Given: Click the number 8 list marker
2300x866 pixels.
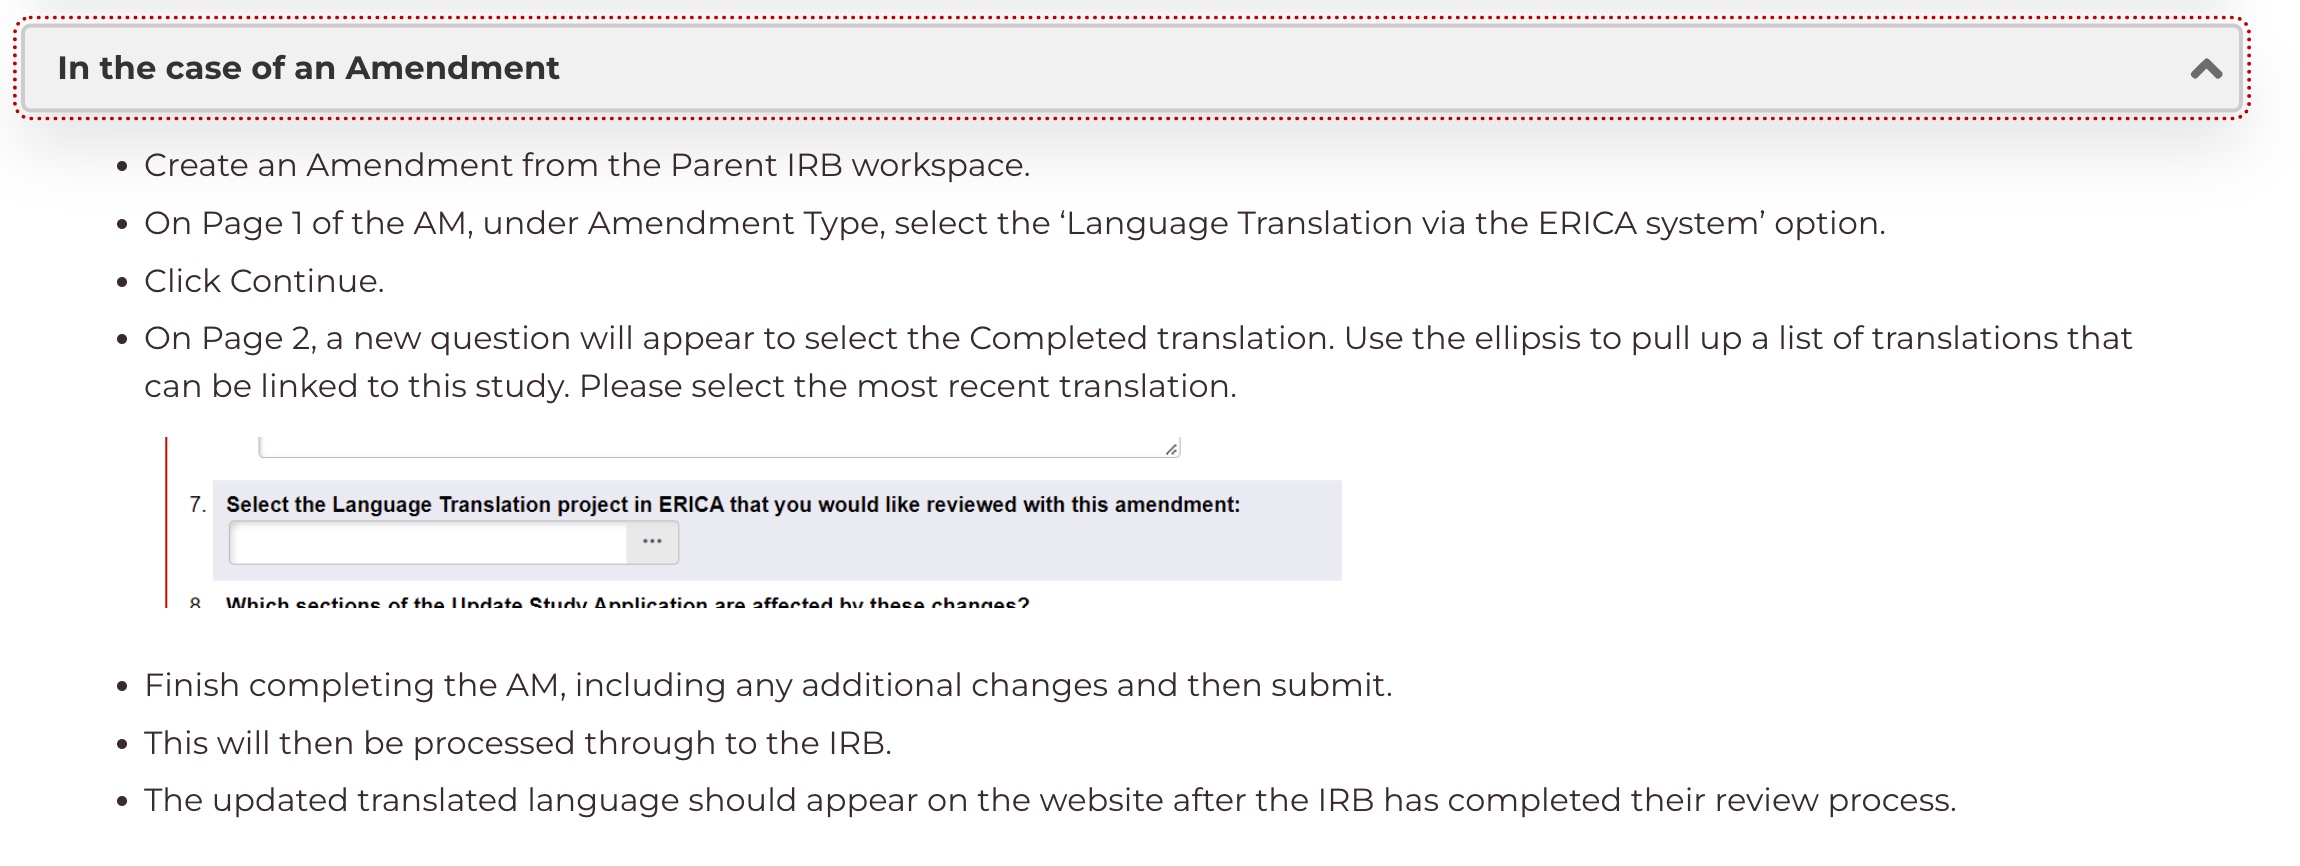Looking at the screenshot, I should 196,602.
